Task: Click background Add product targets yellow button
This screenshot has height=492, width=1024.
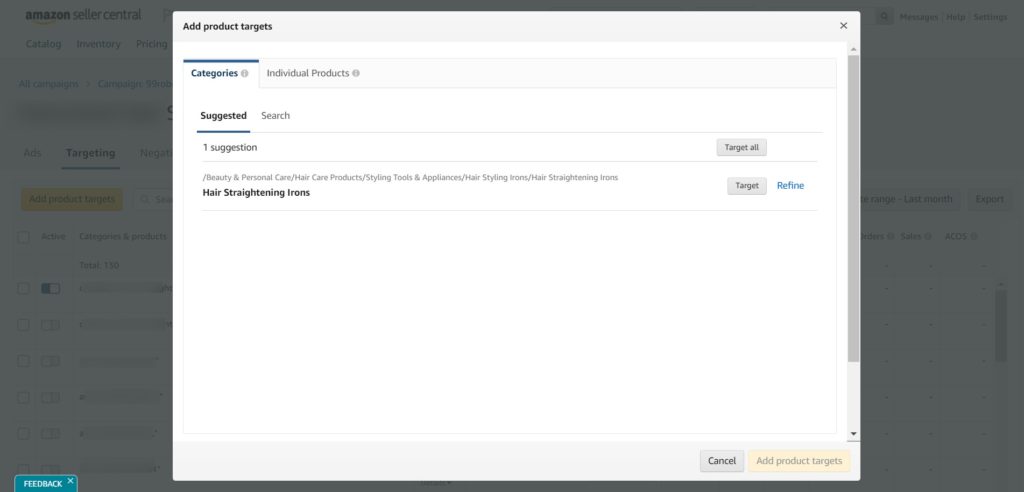Action: pos(72,199)
